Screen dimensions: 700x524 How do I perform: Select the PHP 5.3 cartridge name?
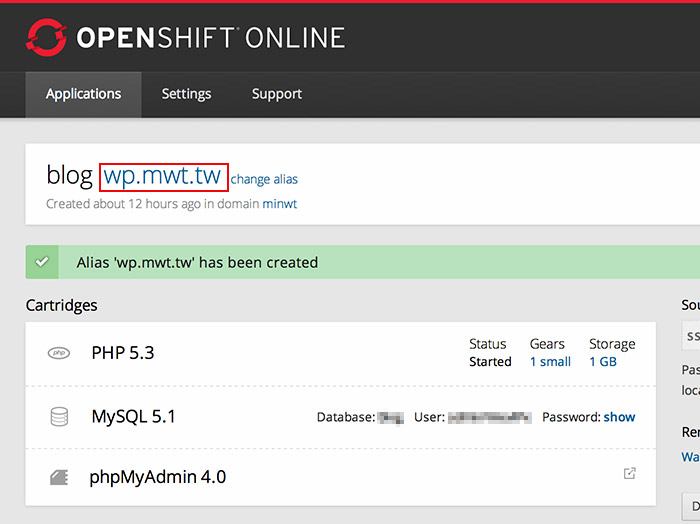coord(123,353)
